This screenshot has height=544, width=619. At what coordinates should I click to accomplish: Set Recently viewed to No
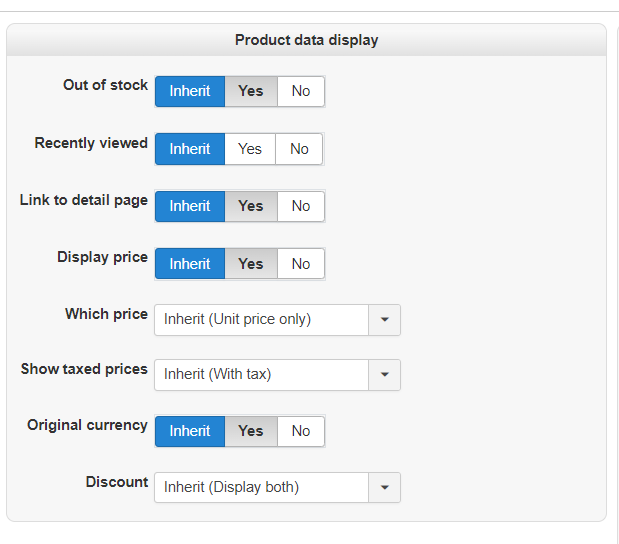point(300,149)
